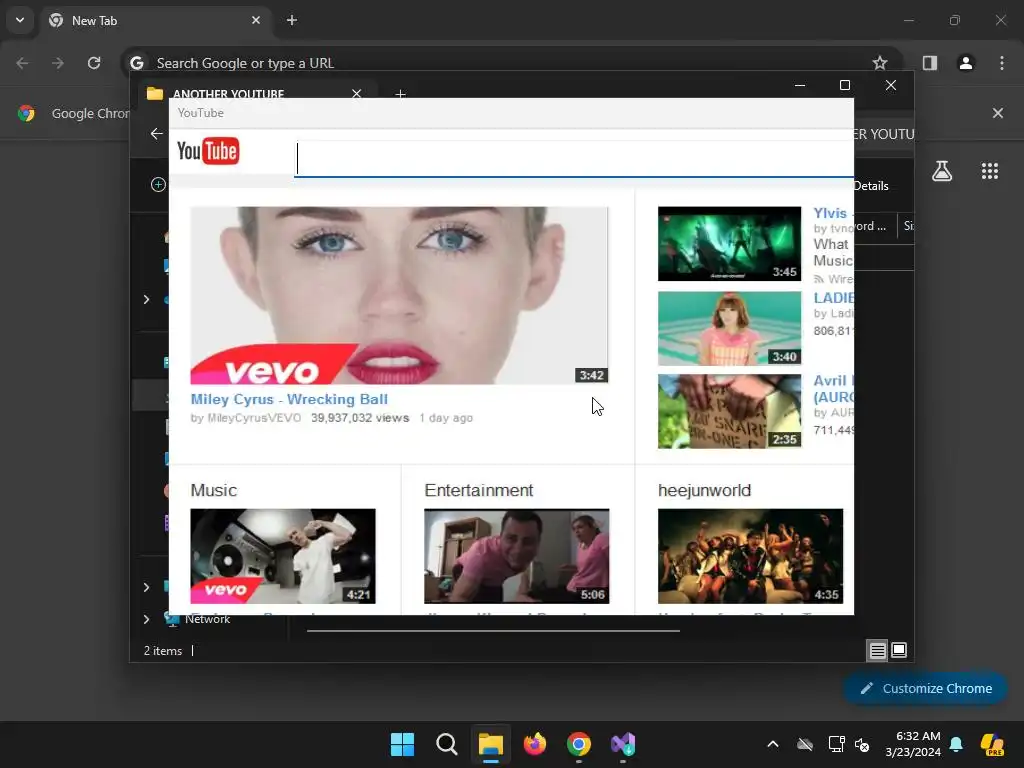Image resolution: width=1024 pixels, height=768 pixels.
Task: Expand the Network tree node
Action: coord(146,619)
